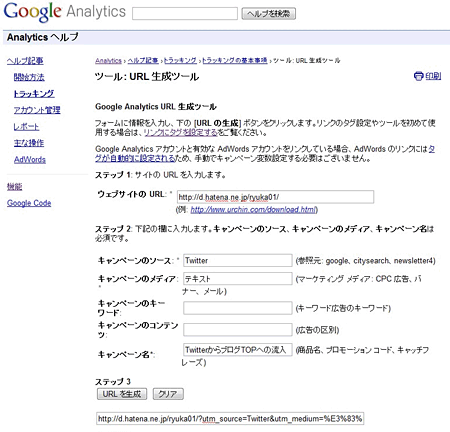Click the クリア button

pyautogui.click(x=168, y=394)
